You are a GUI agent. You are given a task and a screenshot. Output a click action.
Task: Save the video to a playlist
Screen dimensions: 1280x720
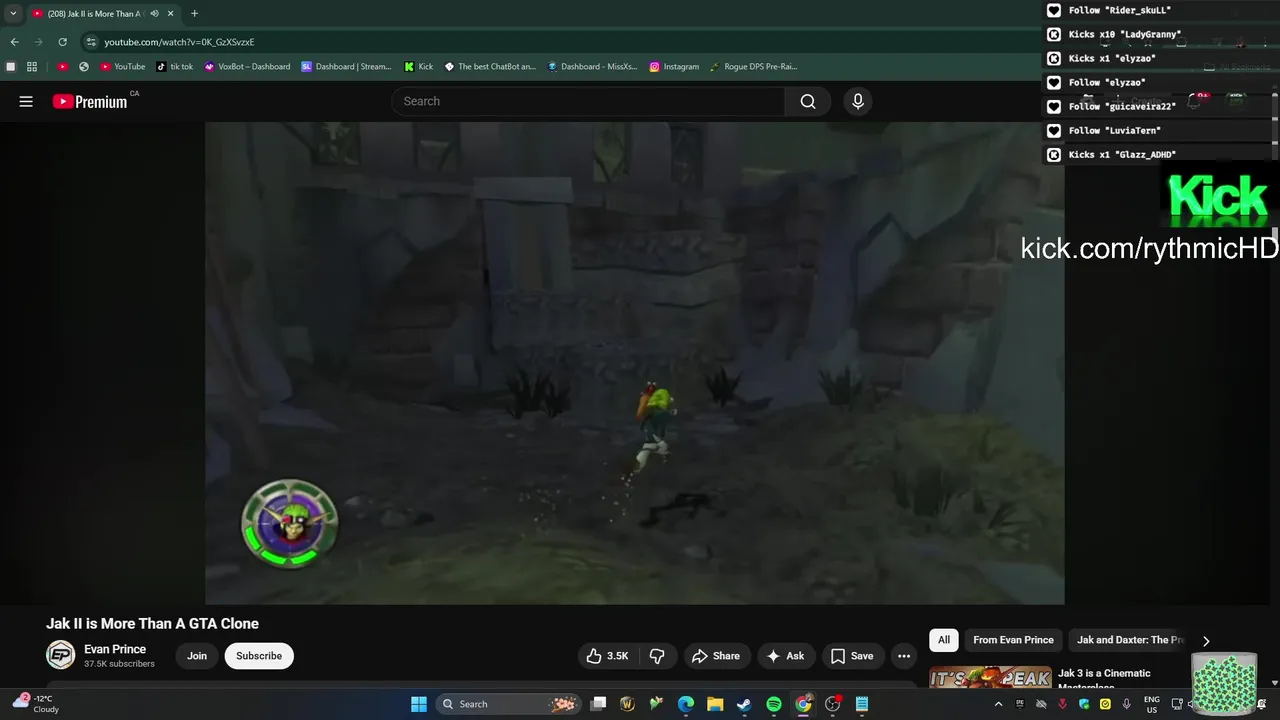coord(852,656)
